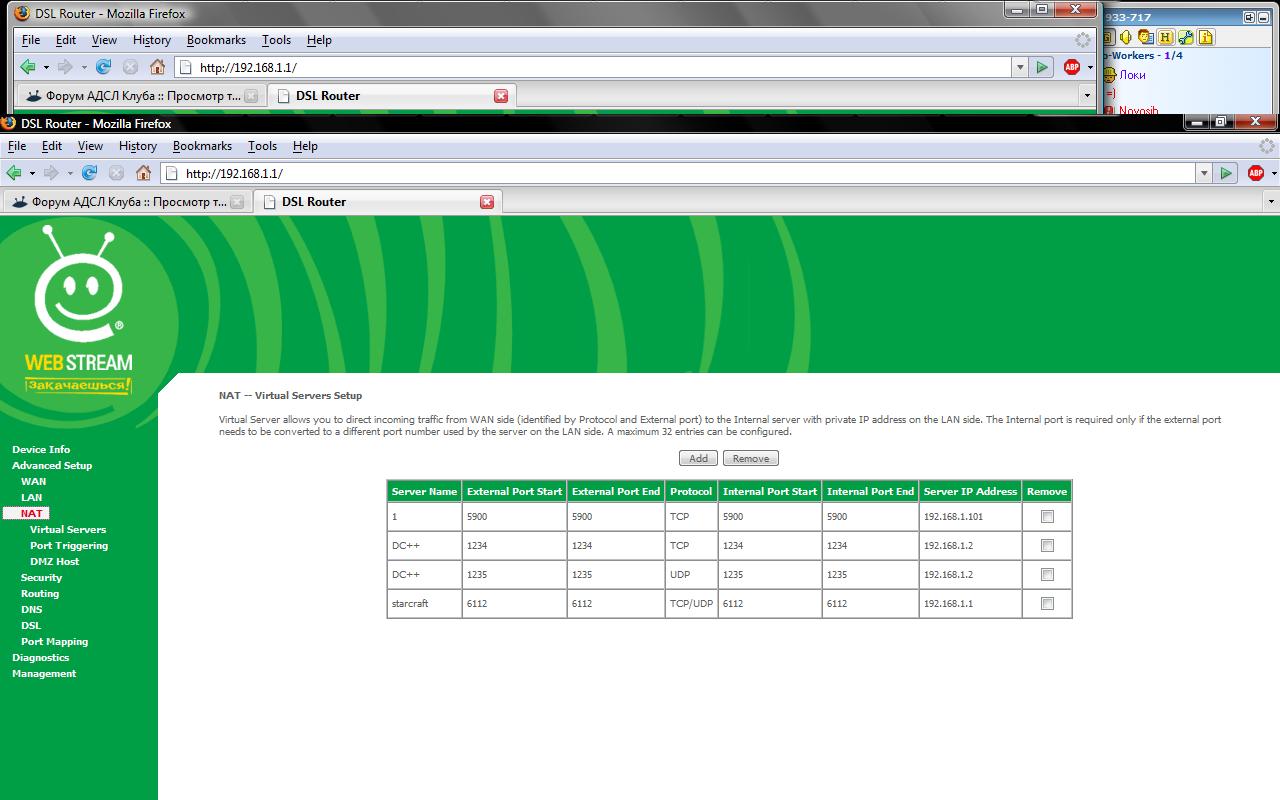
Task: Click Adblock Plus icon in upper background window
Action: [x=1072, y=67]
